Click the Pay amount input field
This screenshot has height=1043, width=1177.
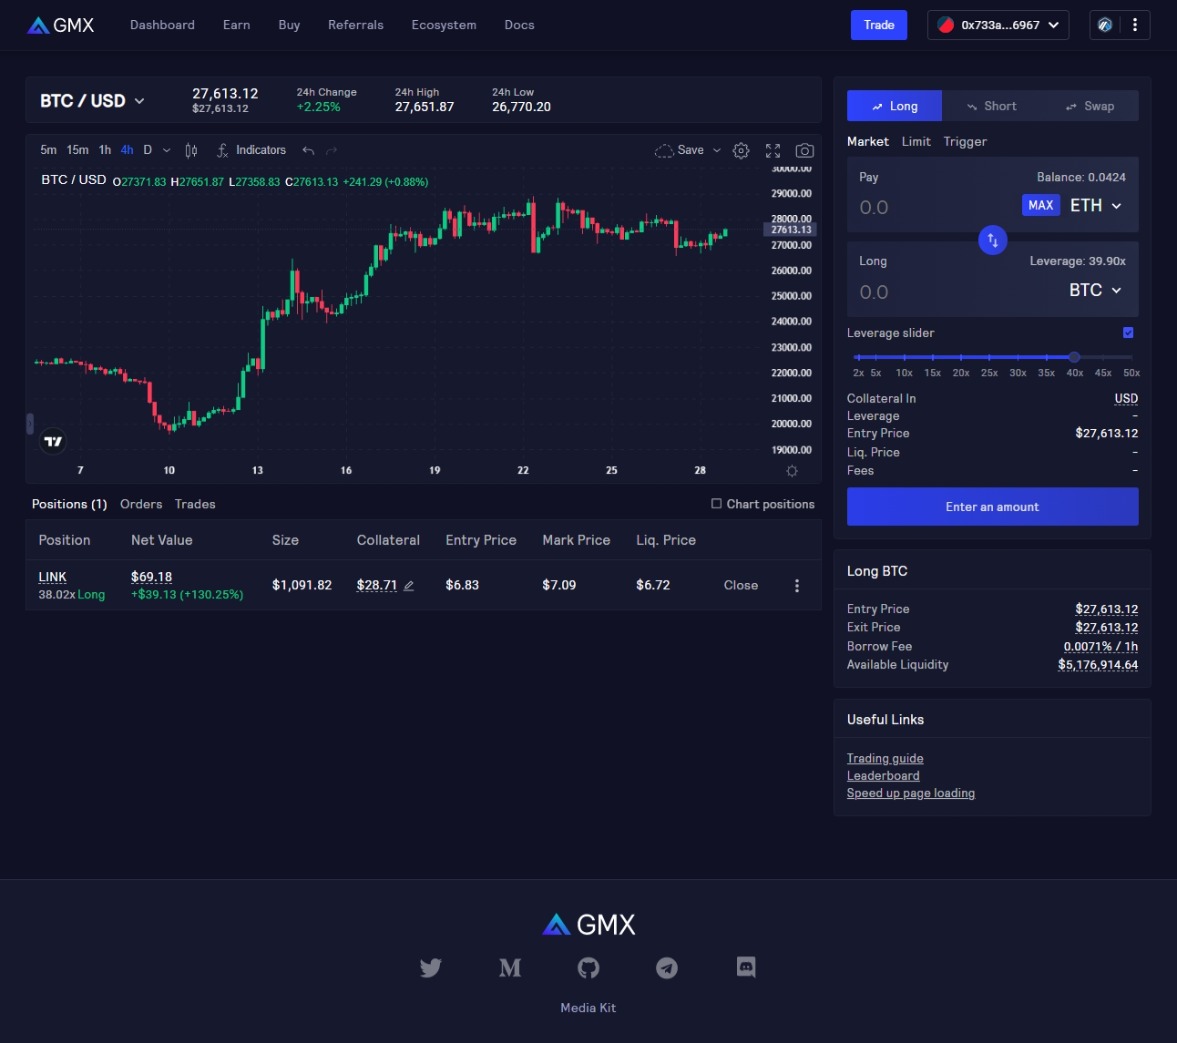(920, 207)
